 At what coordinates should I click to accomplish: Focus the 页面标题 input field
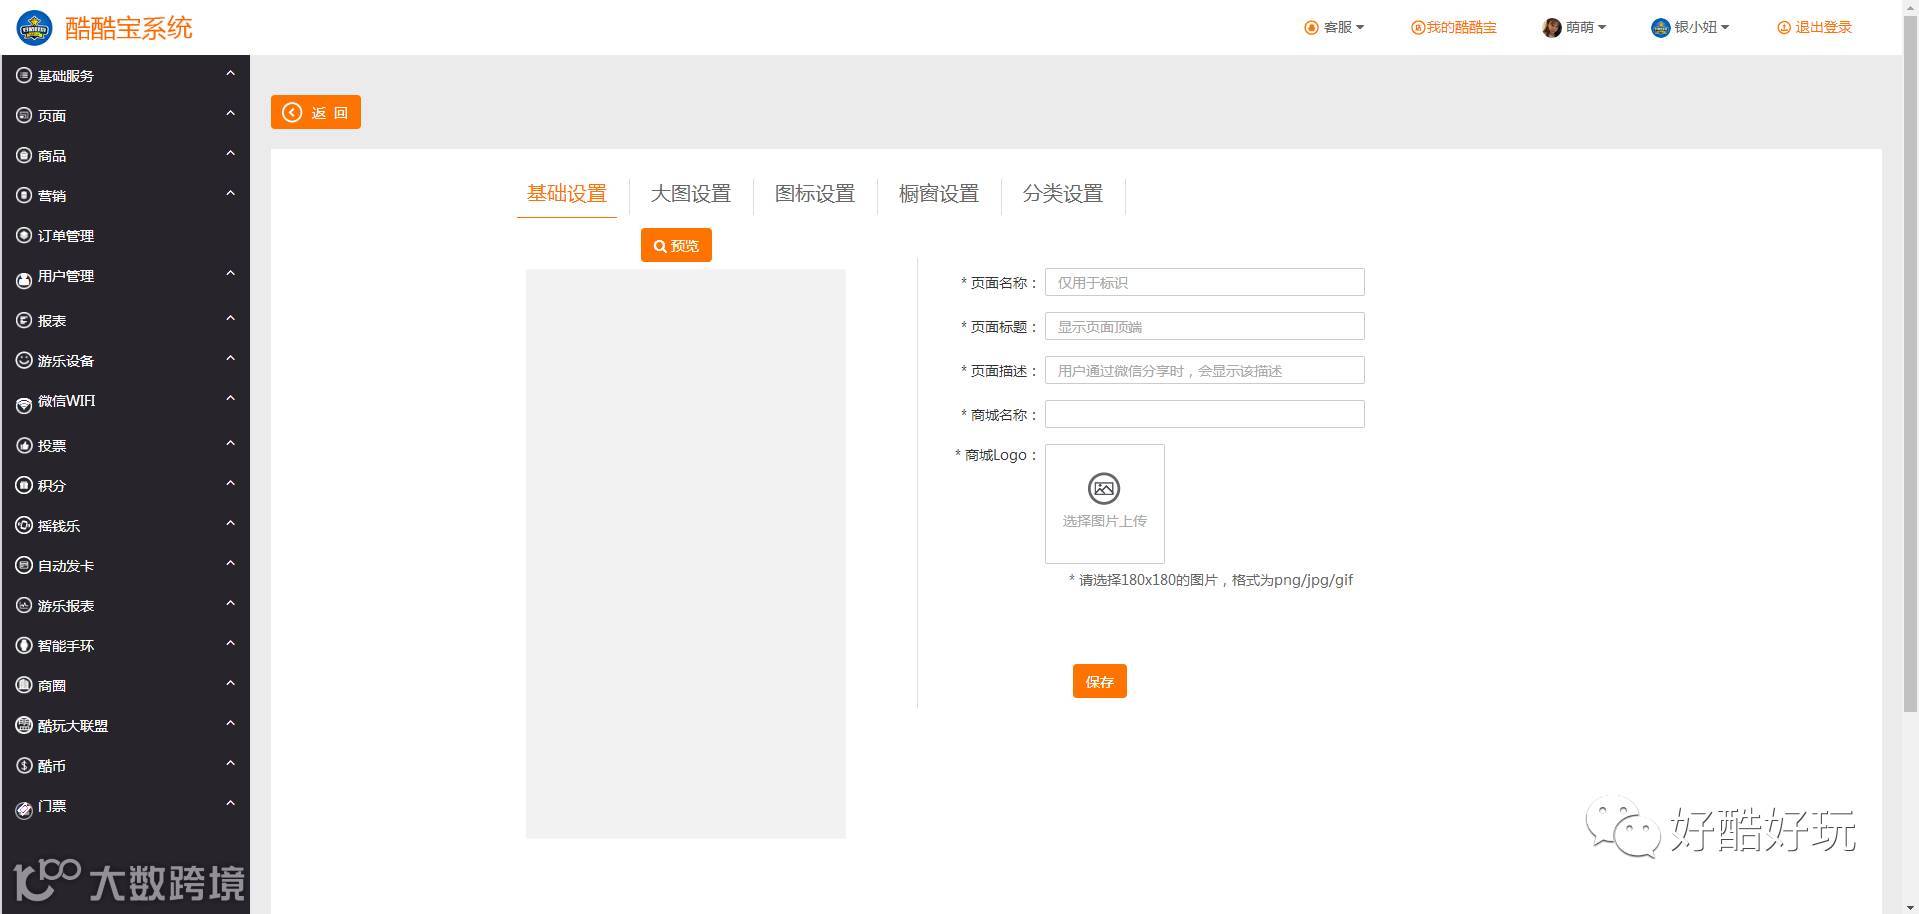pyautogui.click(x=1205, y=326)
